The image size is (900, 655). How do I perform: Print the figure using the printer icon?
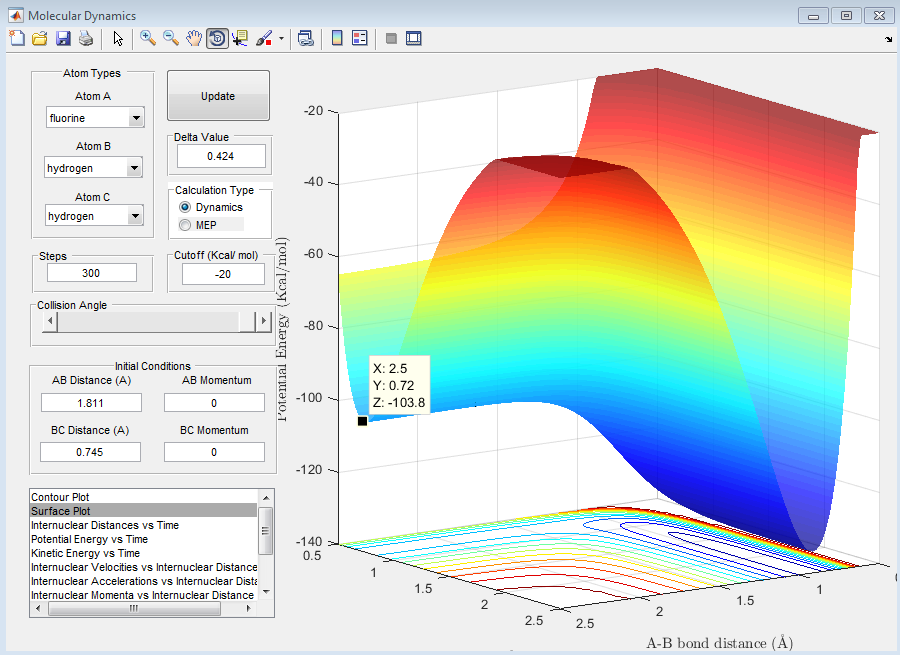tap(86, 38)
